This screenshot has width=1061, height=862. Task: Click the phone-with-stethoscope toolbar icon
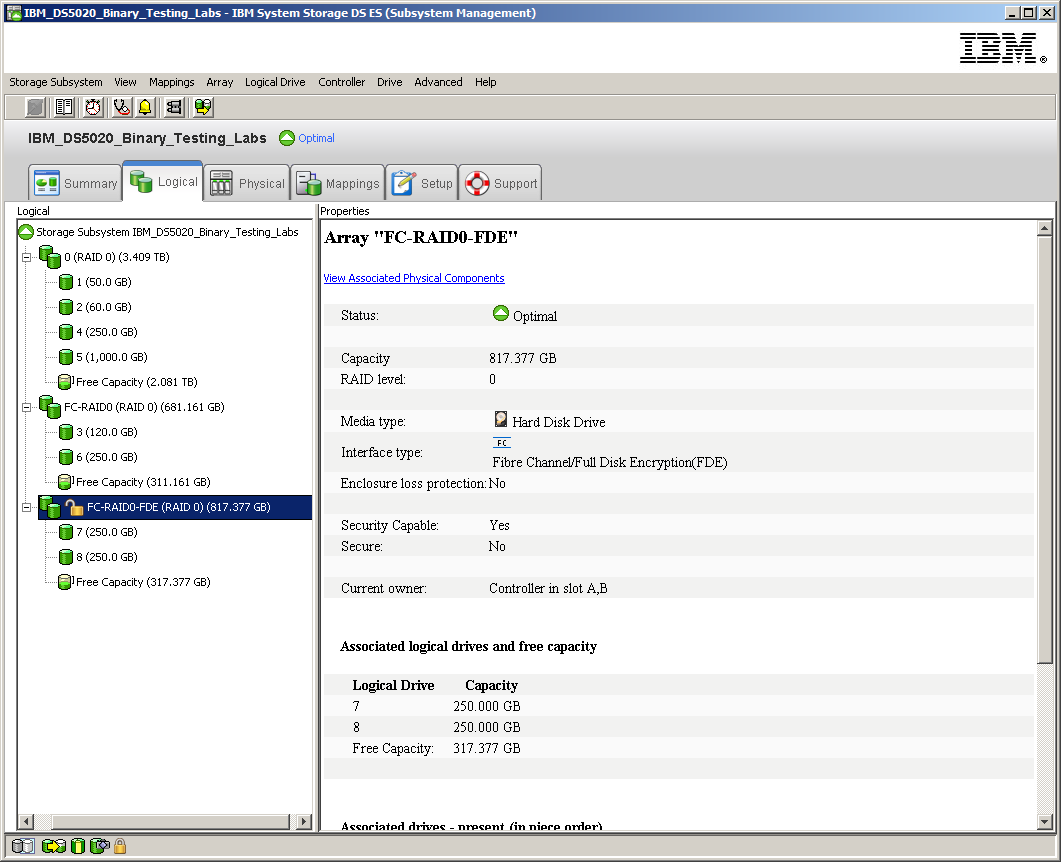[122, 107]
